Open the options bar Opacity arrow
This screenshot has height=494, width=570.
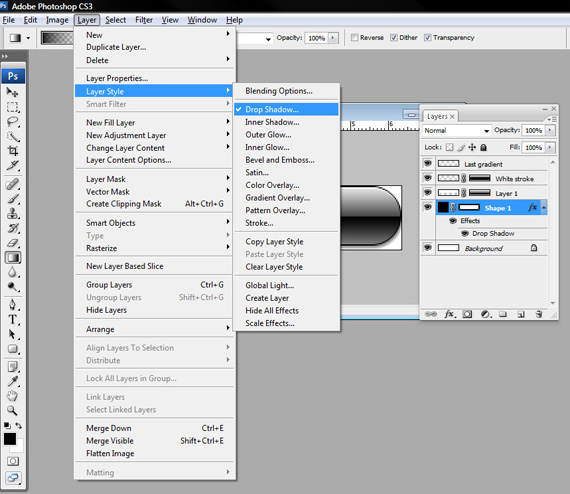click(333, 38)
